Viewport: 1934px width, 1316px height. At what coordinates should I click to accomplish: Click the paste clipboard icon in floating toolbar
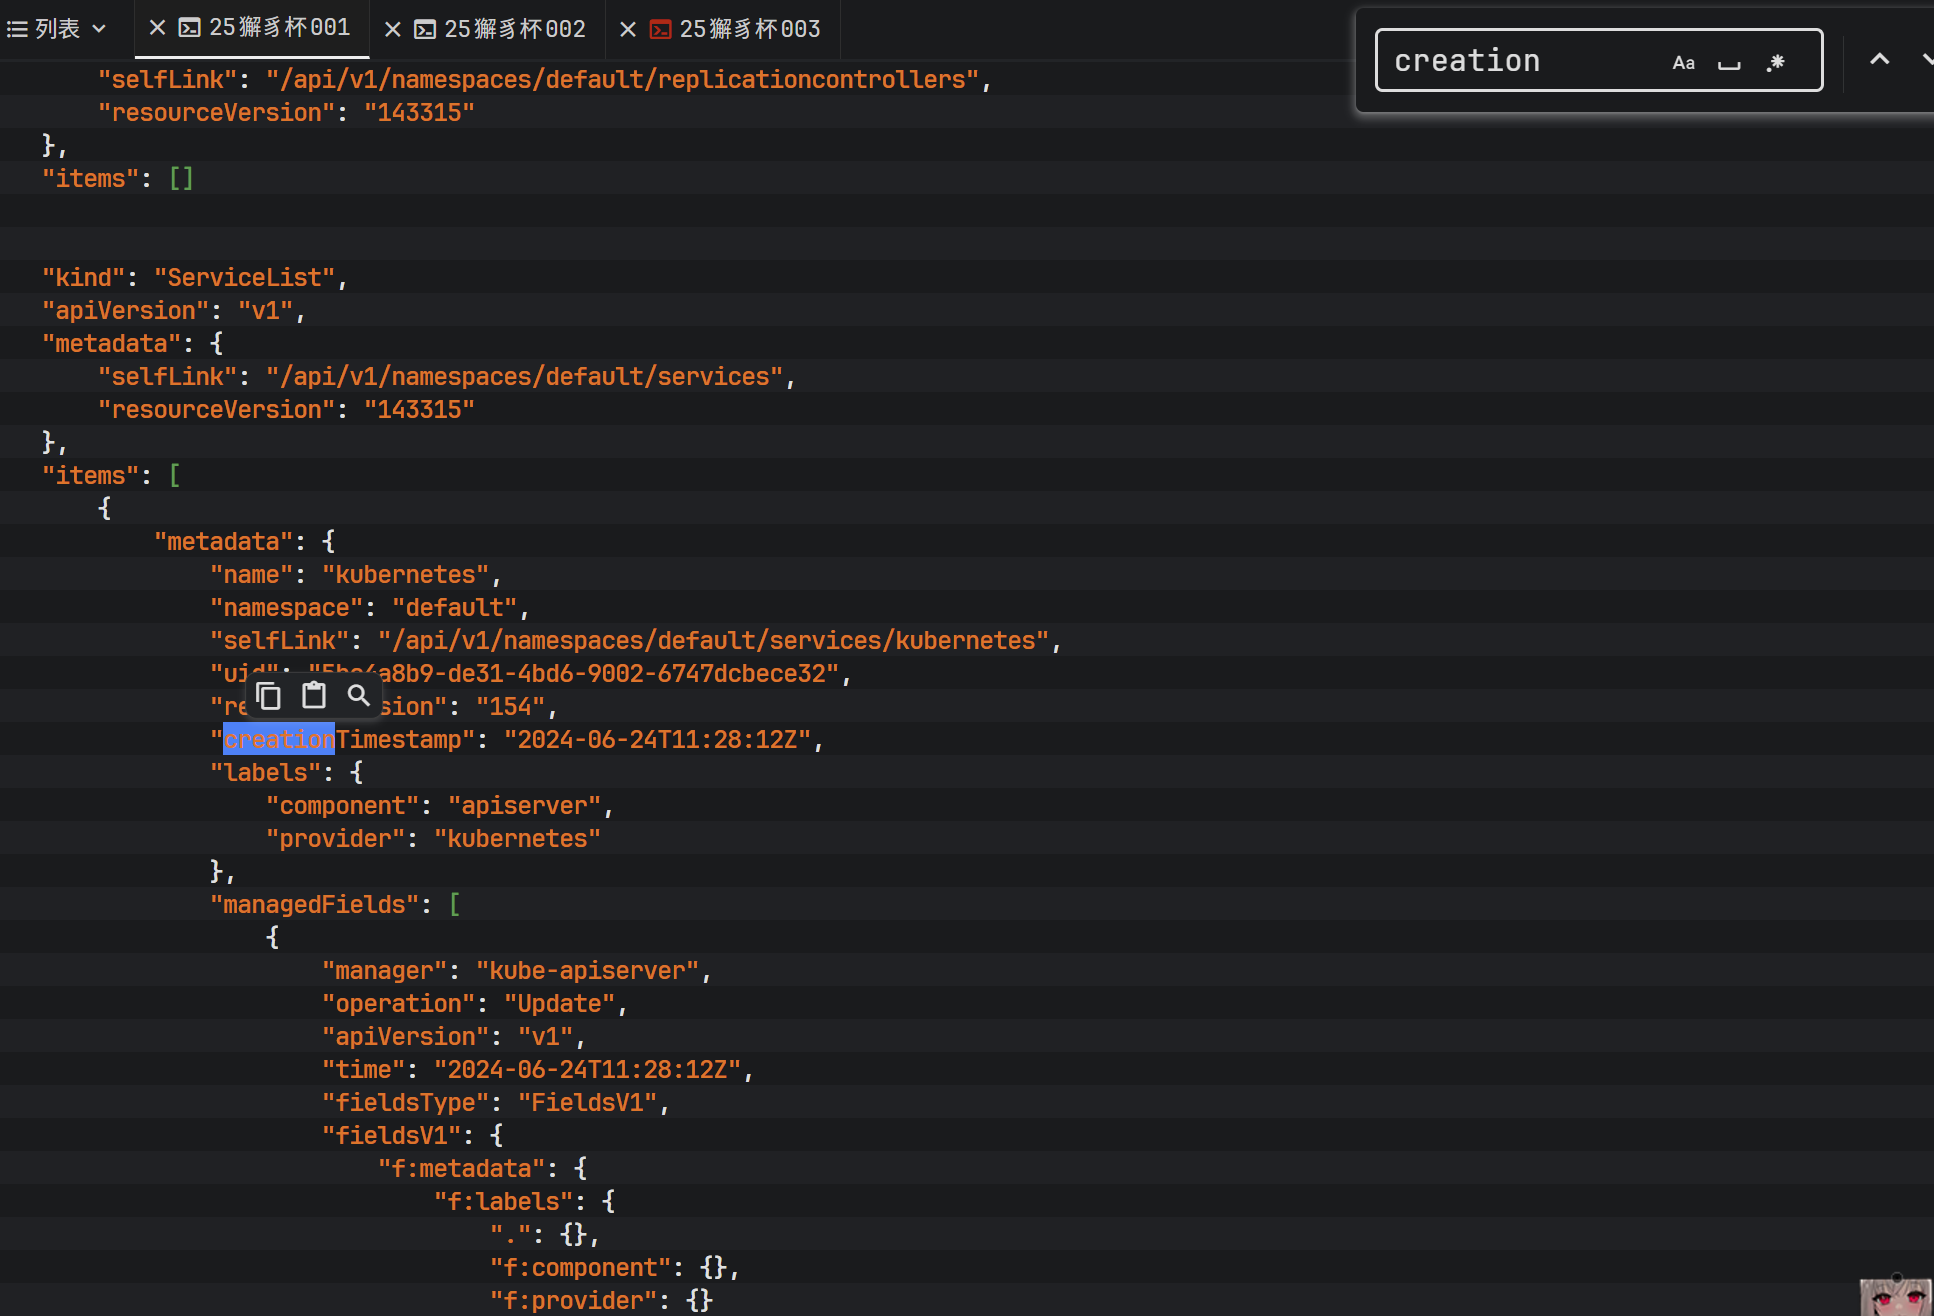pos(314,695)
